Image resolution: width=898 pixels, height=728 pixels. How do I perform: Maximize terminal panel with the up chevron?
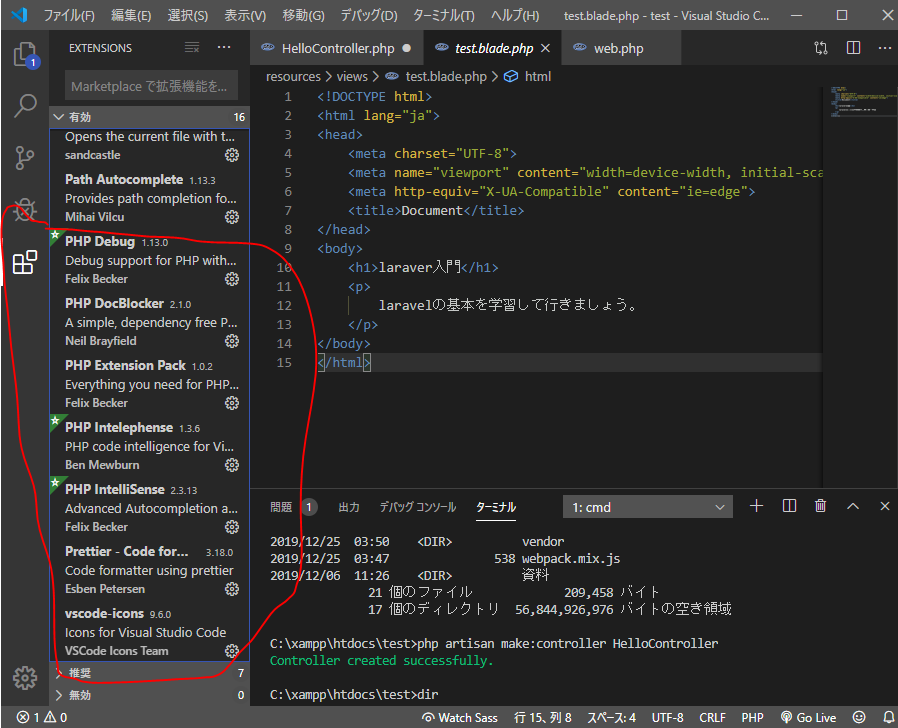point(853,507)
